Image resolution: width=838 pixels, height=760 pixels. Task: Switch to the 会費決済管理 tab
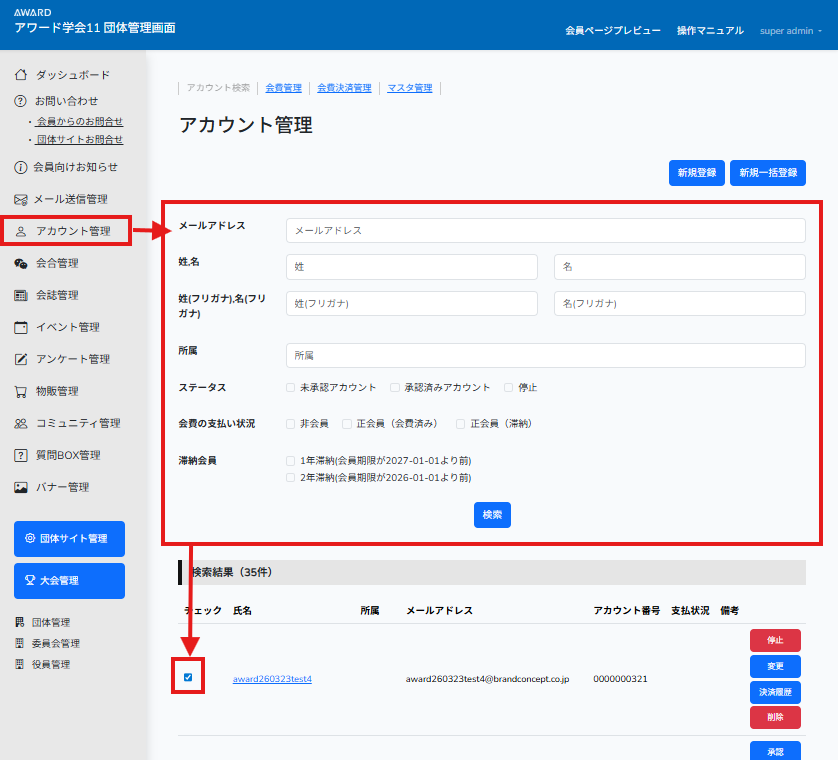pos(344,88)
